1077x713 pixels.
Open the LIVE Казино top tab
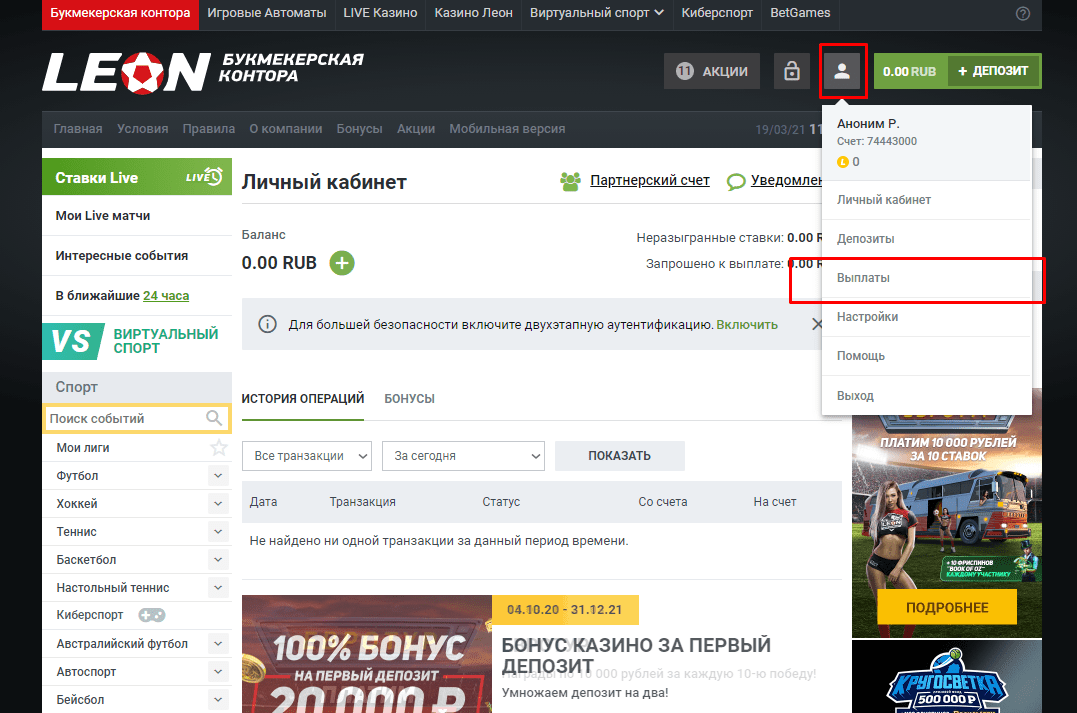tap(381, 13)
